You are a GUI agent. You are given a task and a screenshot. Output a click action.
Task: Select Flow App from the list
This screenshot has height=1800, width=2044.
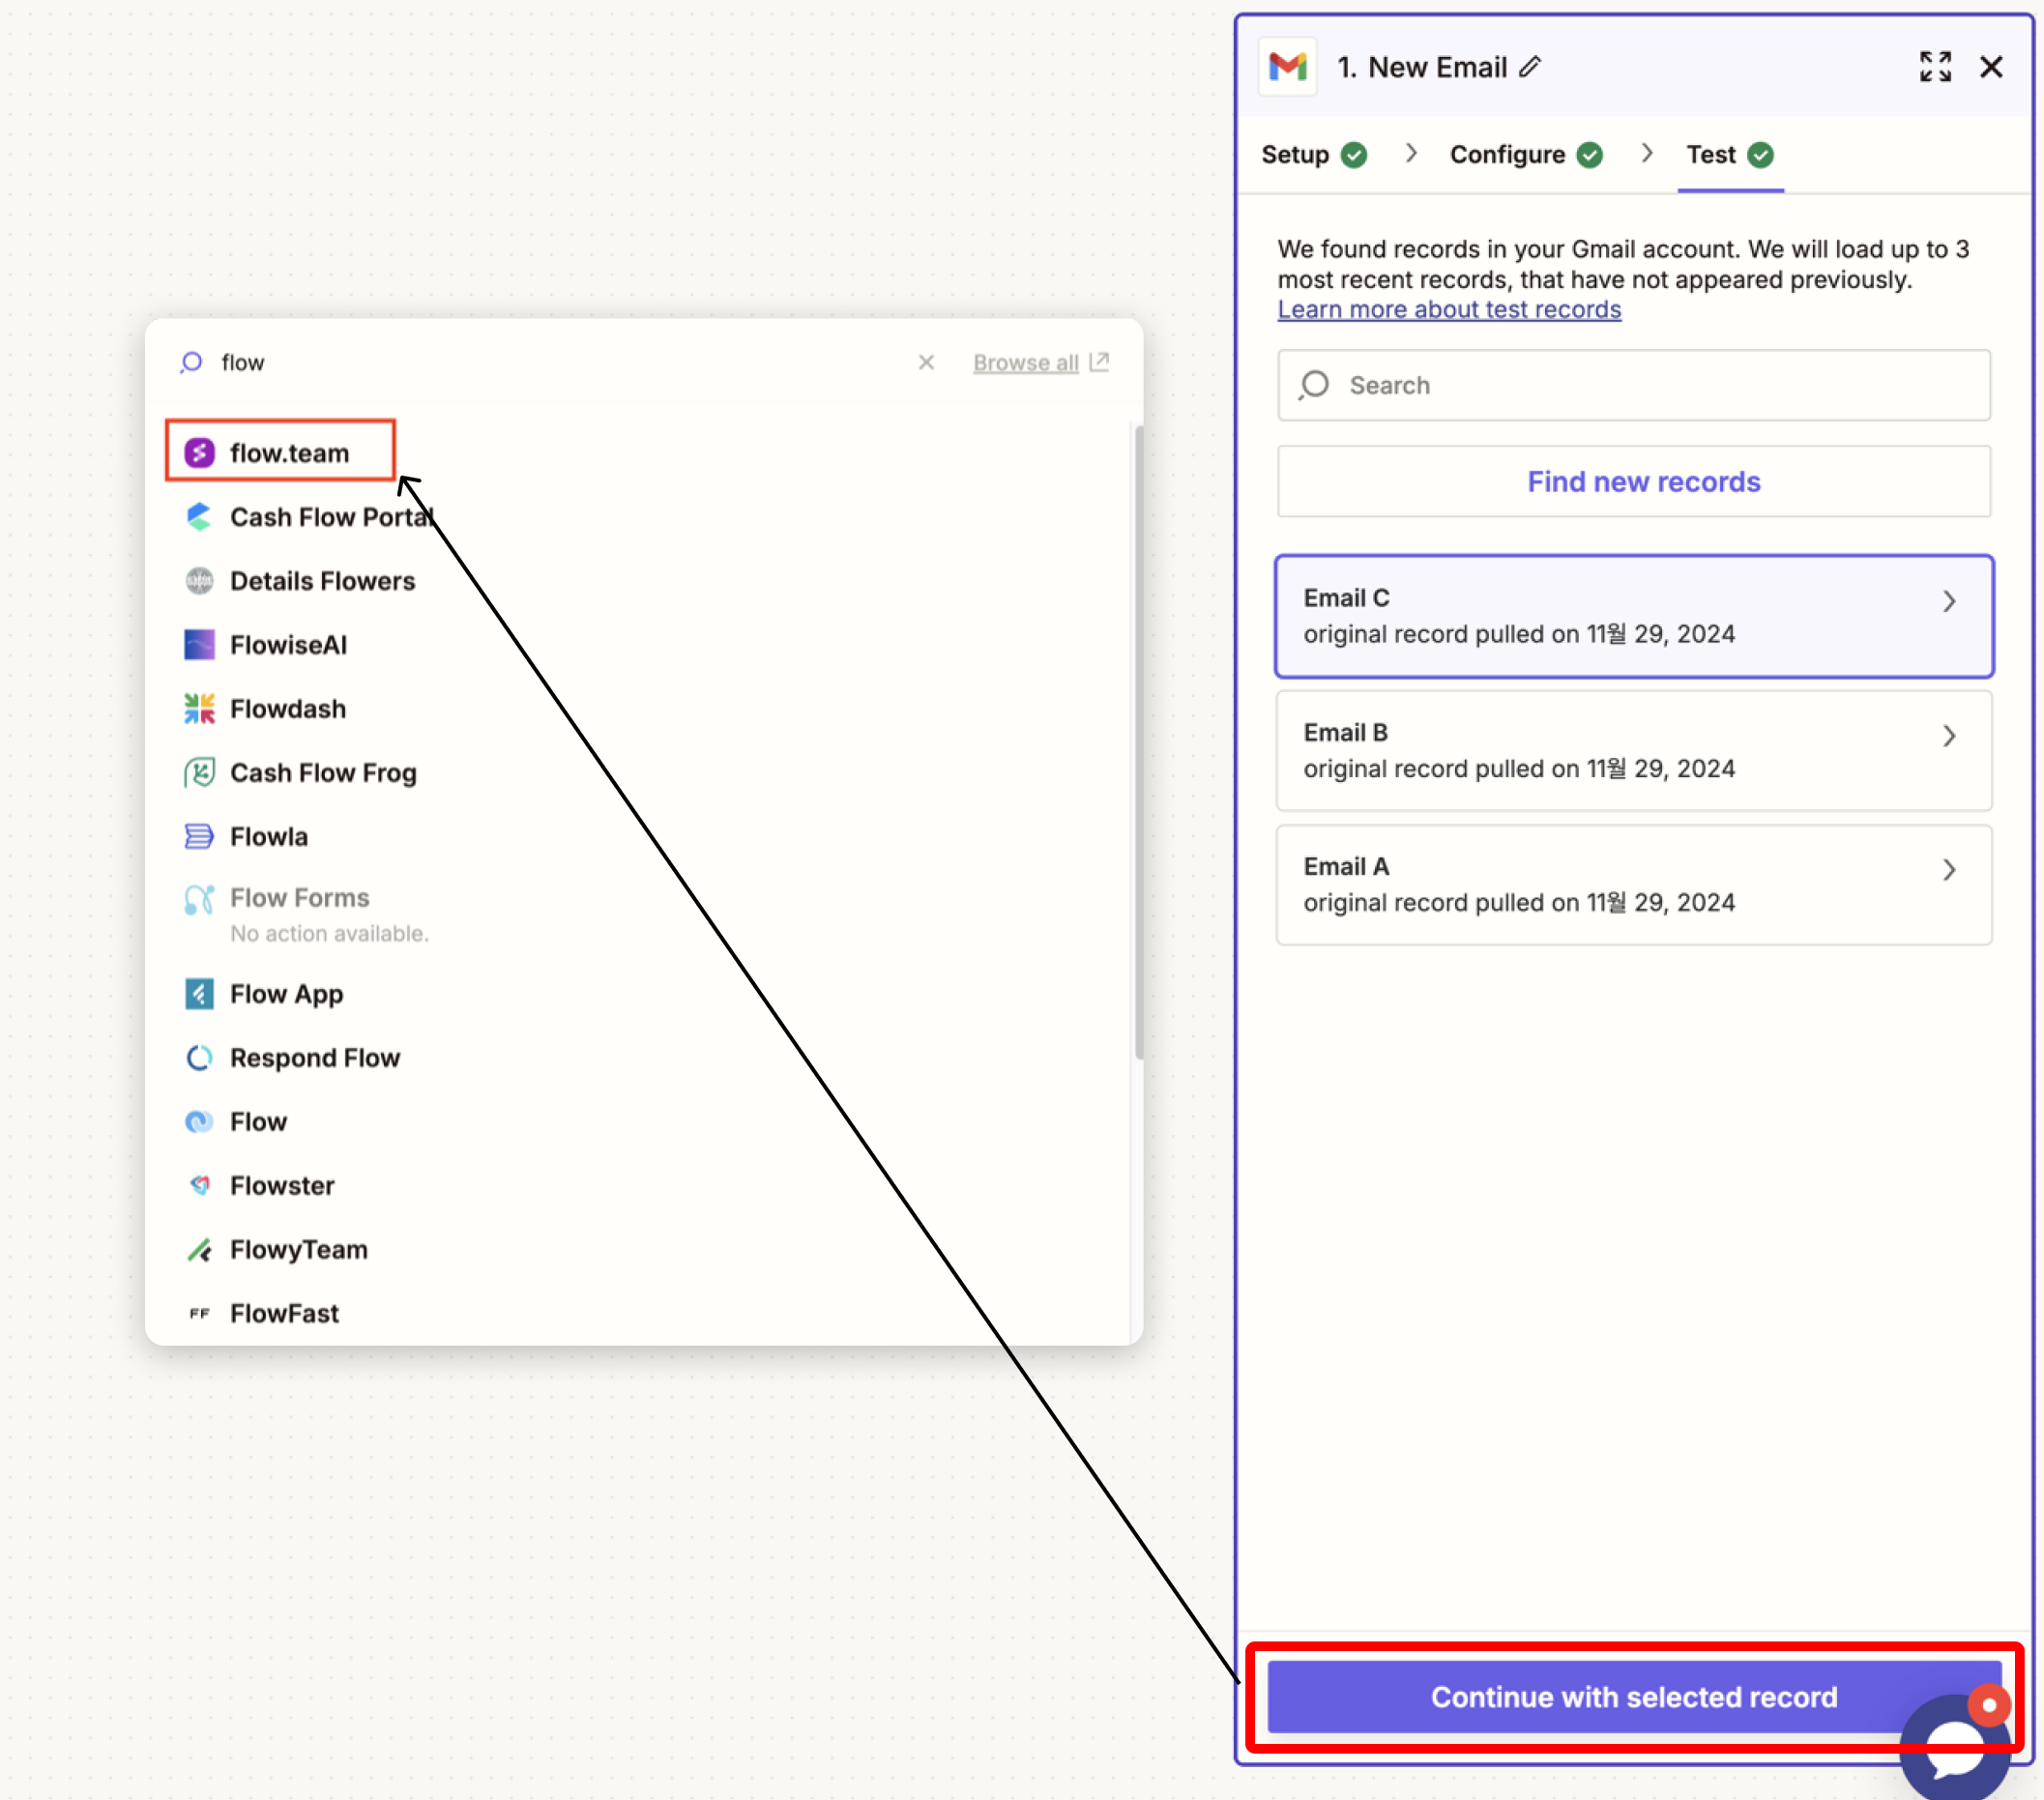pyautogui.click(x=286, y=994)
